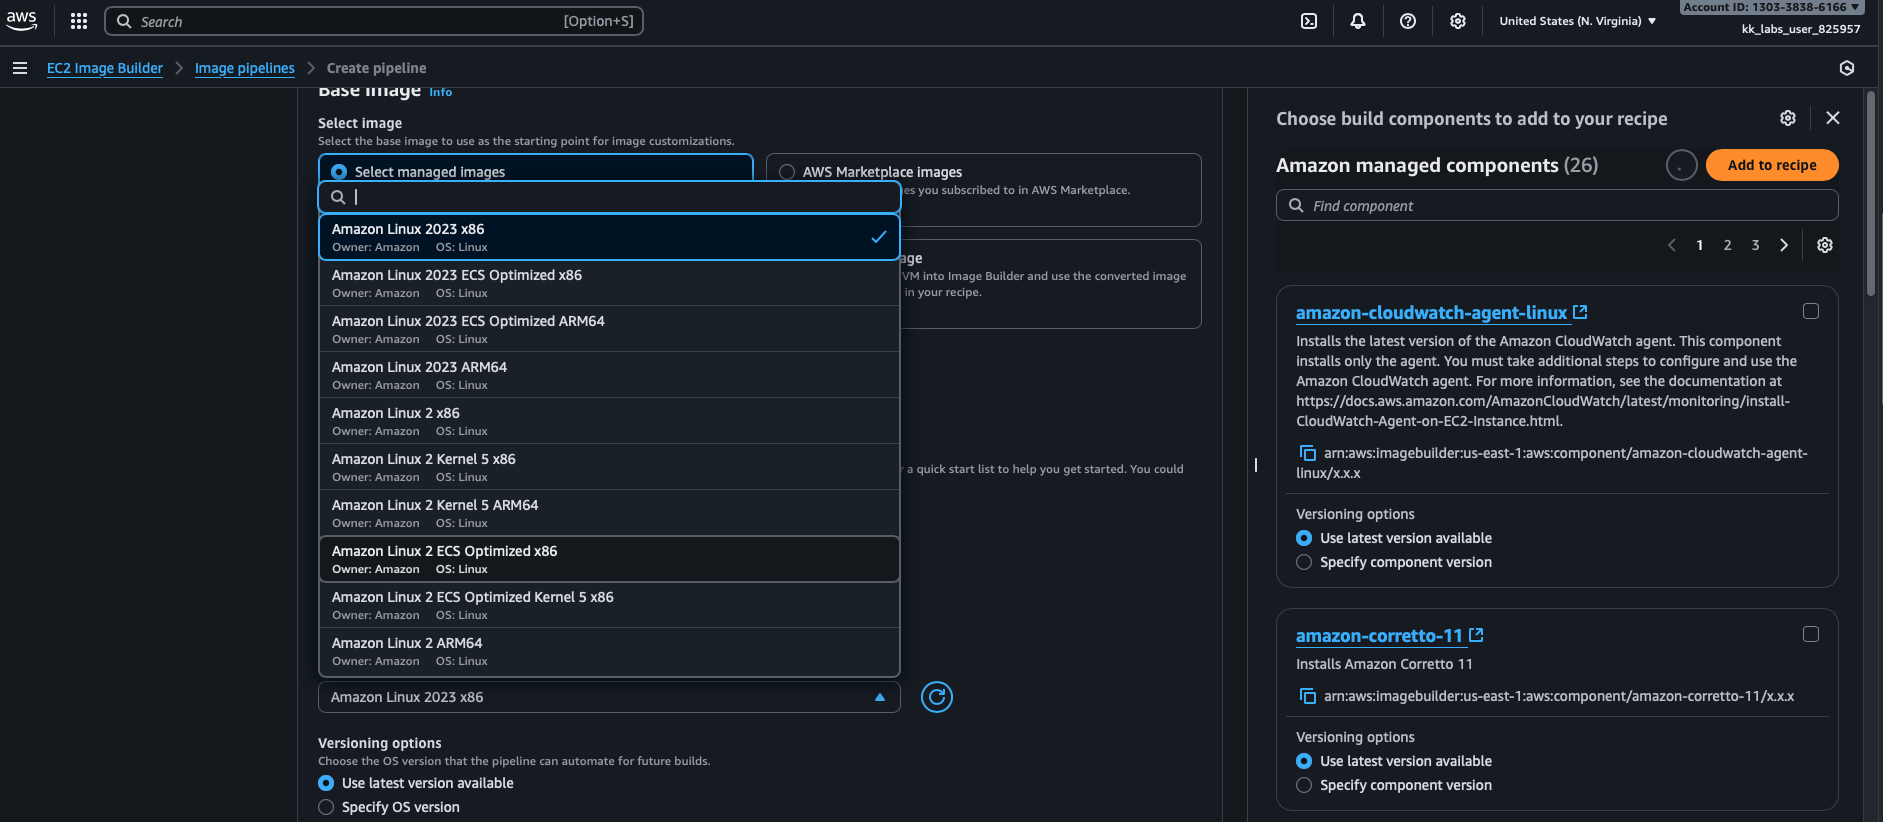
Task: Focus the image dropdown filter field
Action: 609,197
